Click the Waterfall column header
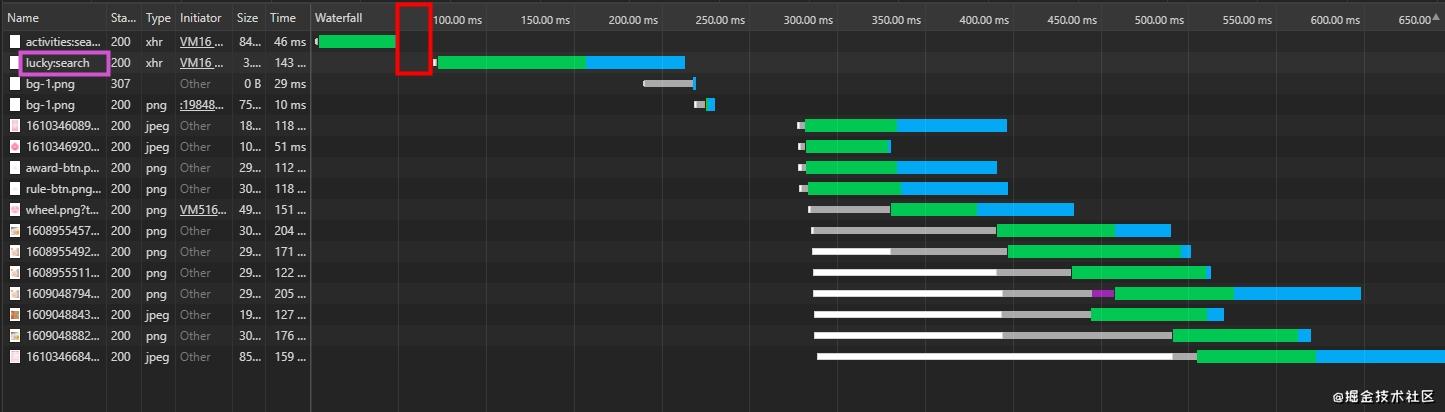 pyautogui.click(x=339, y=18)
